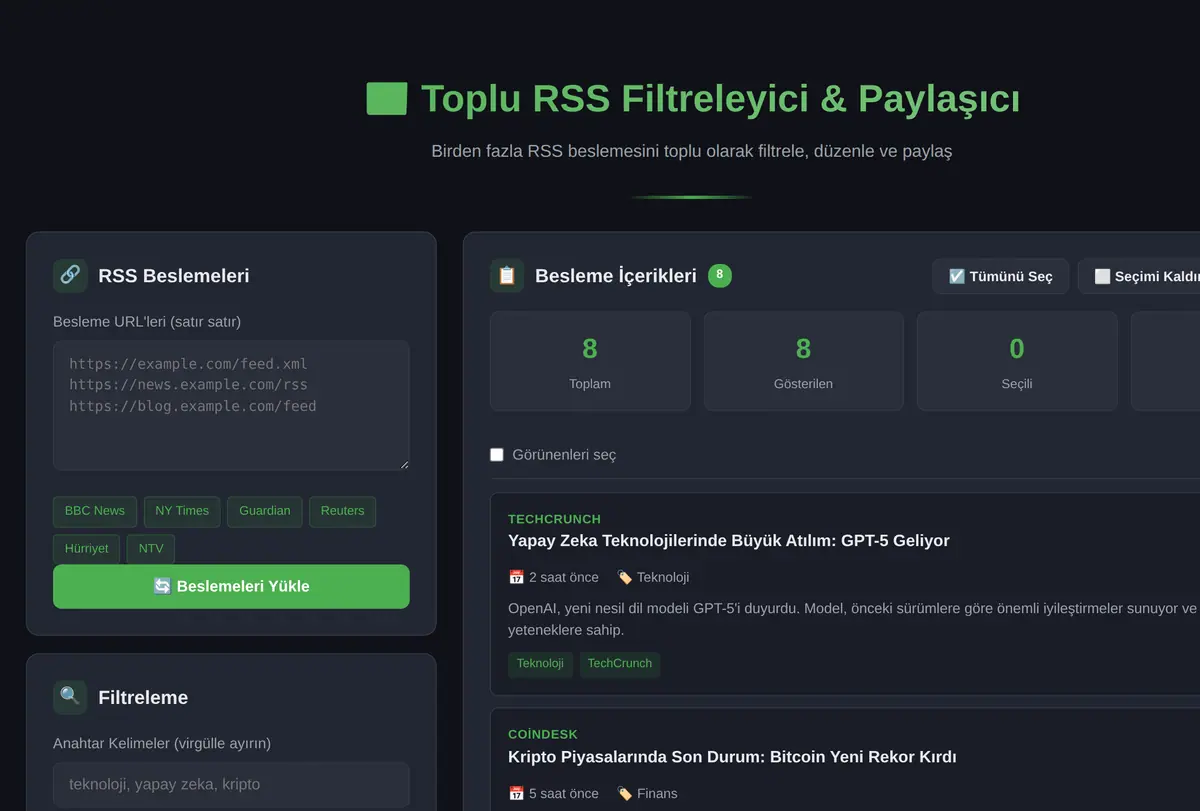Image resolution: width=1200 pixels, height=811 pixels.
Task: Click tag icon next to Teknoloji category
Action: click(x=624, y=577)
